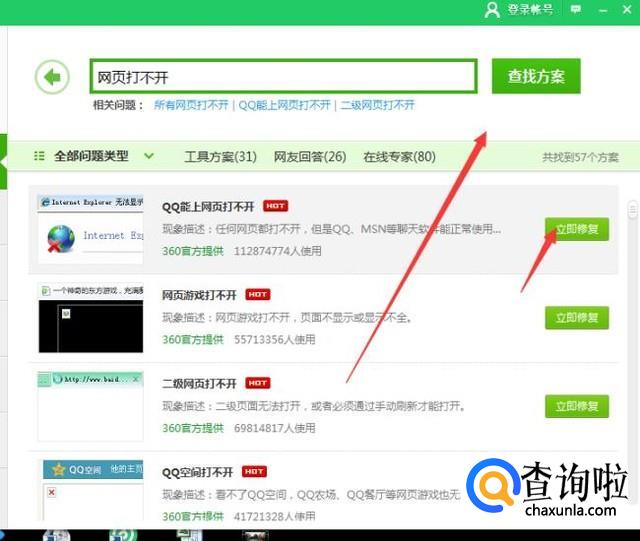Select the 二级网页打不开 result title

coord(199,384)
